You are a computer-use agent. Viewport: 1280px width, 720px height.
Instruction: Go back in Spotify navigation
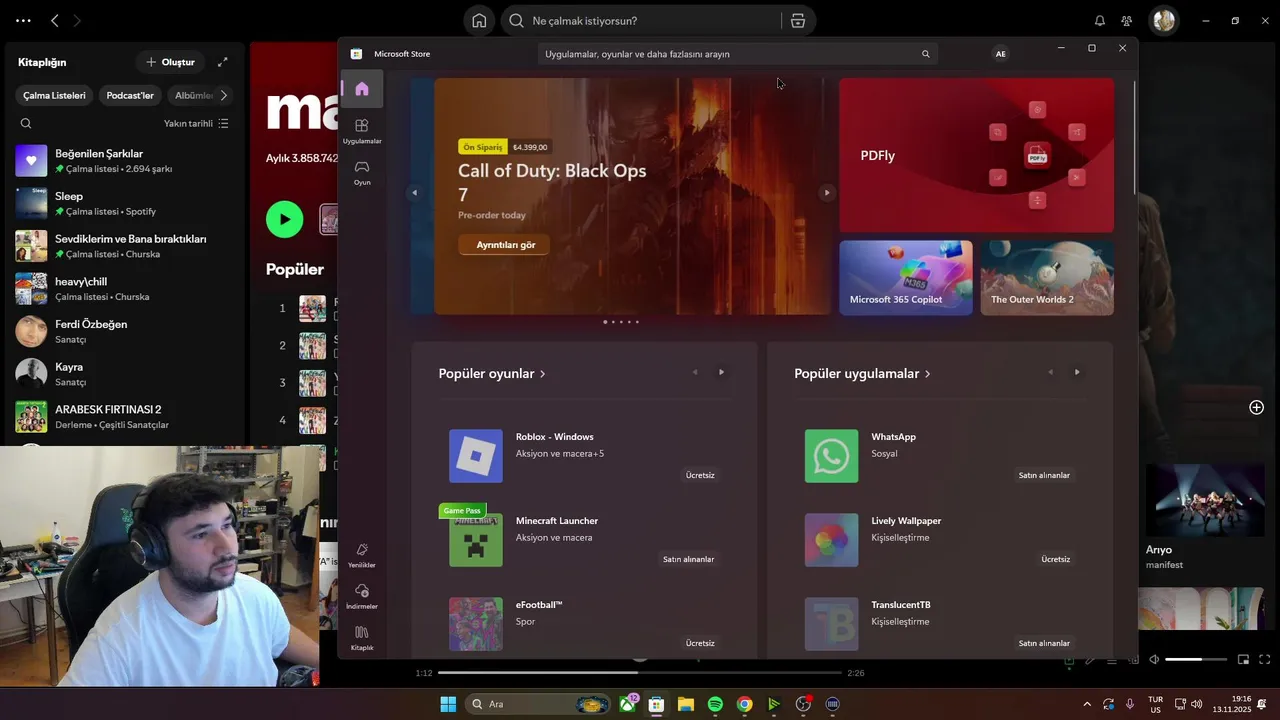coord(54,20)
